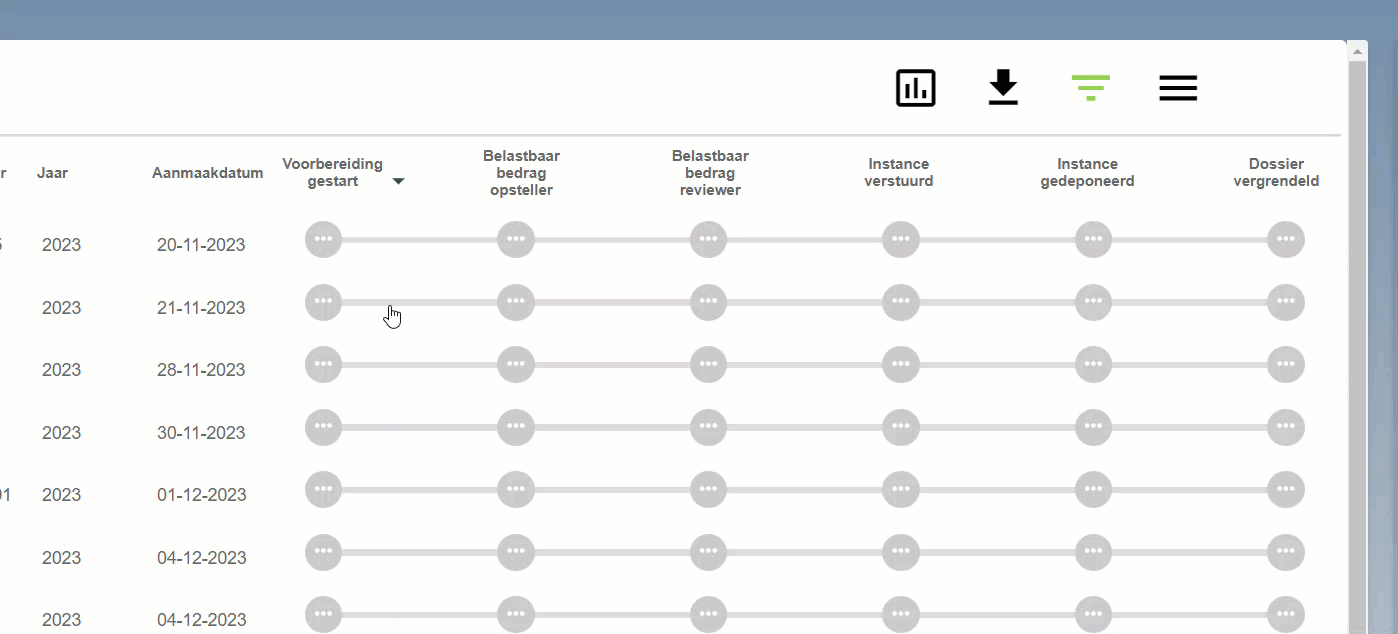Click Belastbaar bedrag opsteller status for 21-11-2023
Screen dimensions: 1398x634
pyautogui.click(x=516, y=302)
